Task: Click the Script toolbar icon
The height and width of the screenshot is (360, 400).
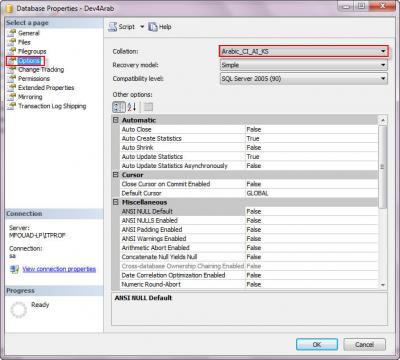Action: click(113, 27)
